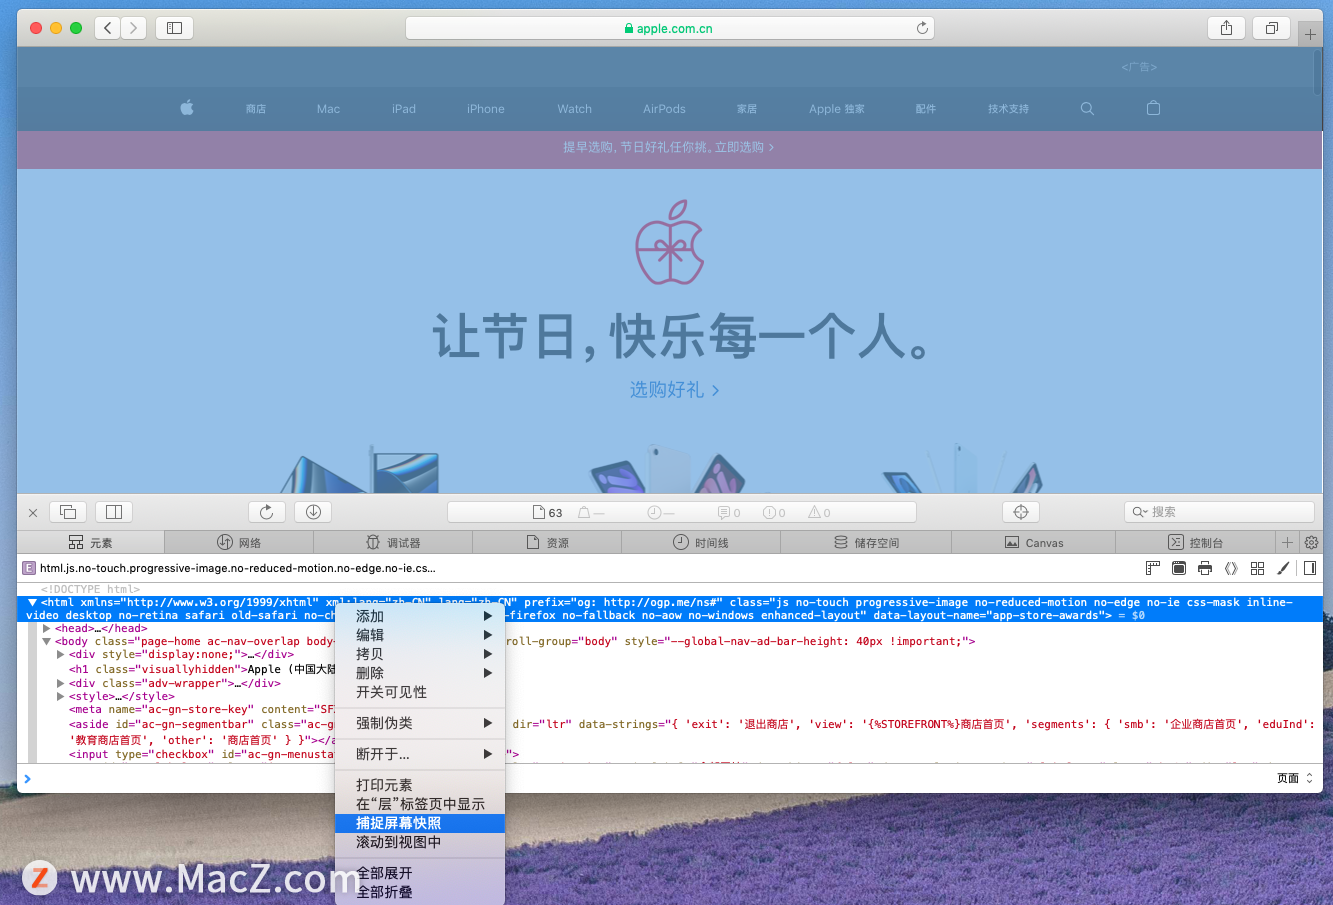Toggle shadow DOM brackets icon

[x=1231, y=568]
